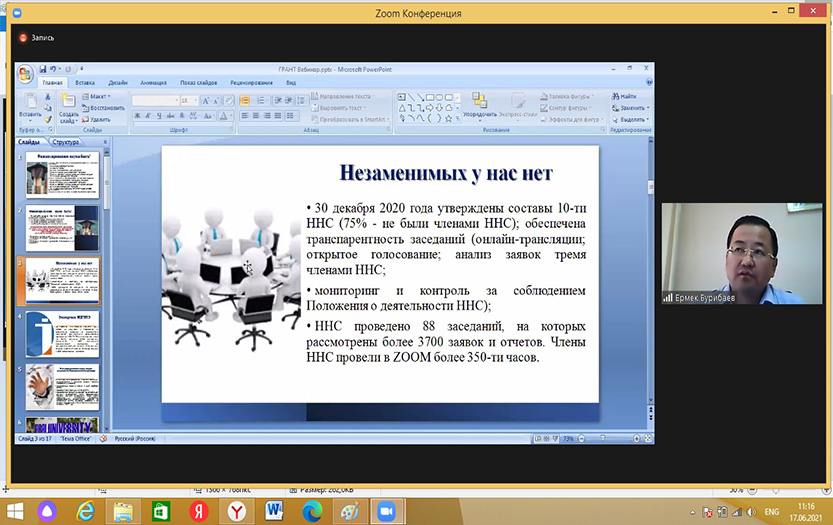Switch to the Анимация ribbon tab
The image size is (833, 525).
153,83
